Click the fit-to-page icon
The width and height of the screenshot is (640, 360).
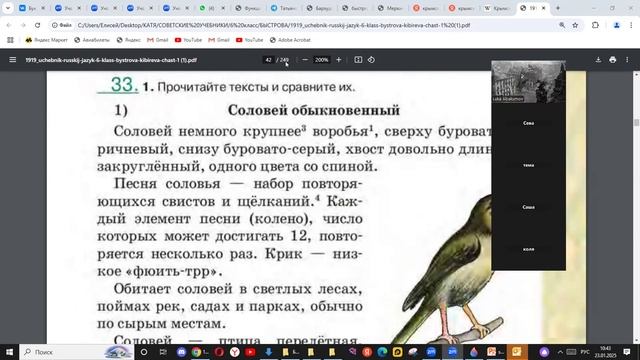pos(358,60)
